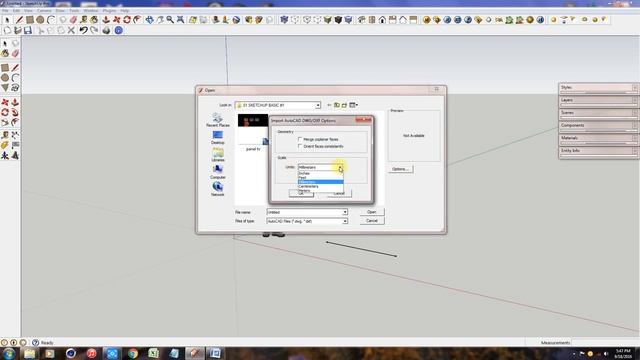Switch to Back view icon

[402, 20]
